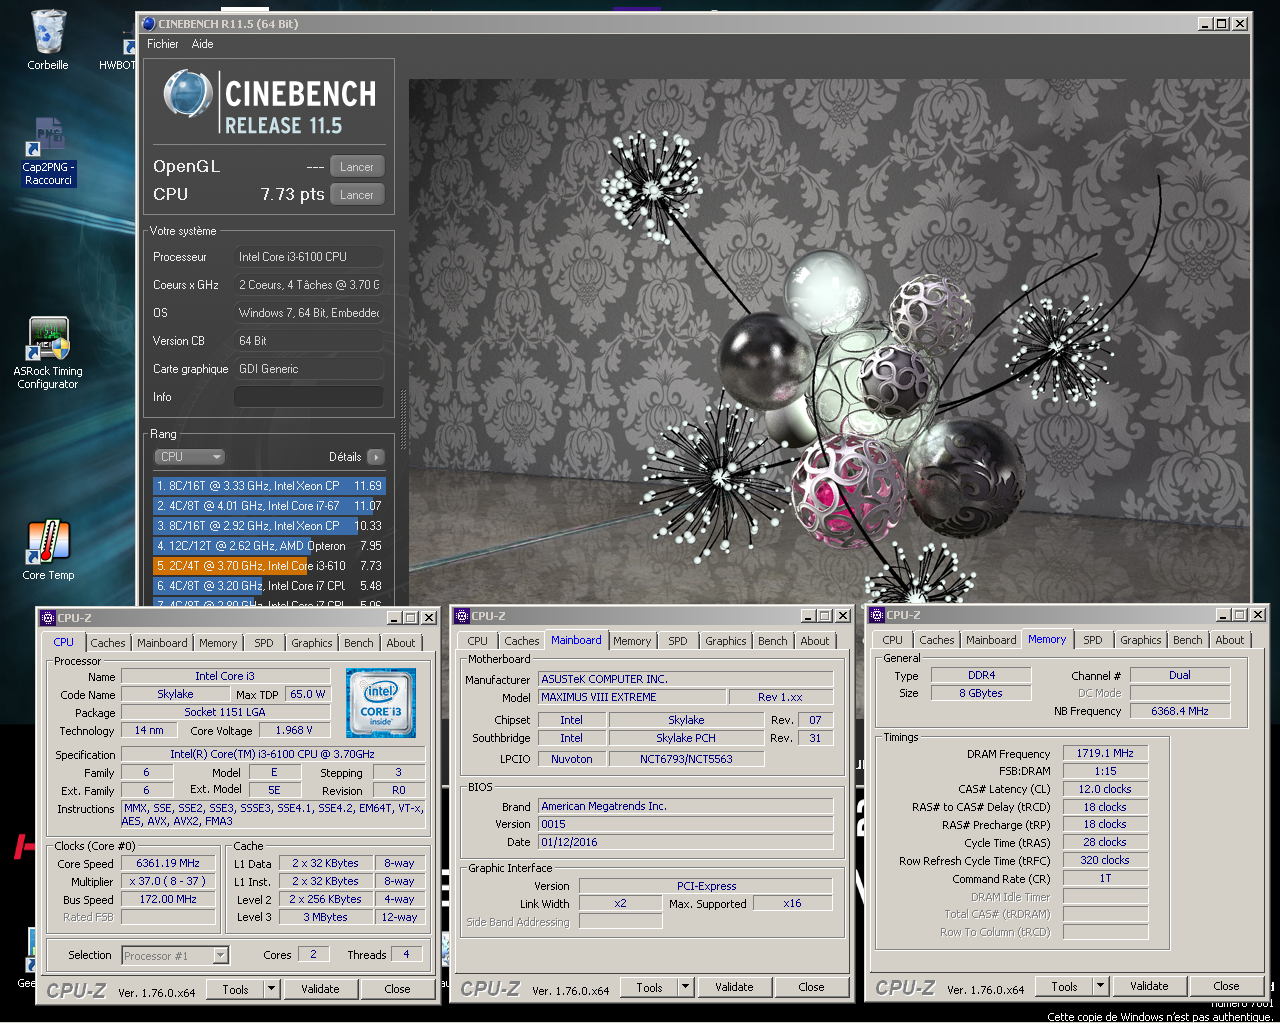Open the CPU ranking dropdown in Cinebench
The image size is (1280, 1024).
pyautogui.click(x=189, y=457)
